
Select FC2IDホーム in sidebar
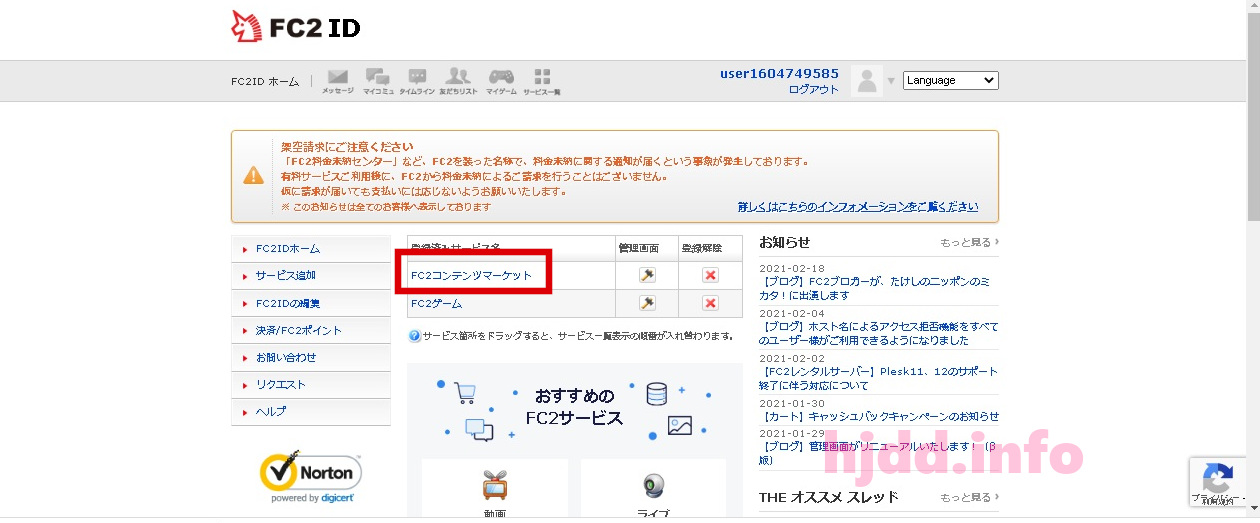(311, 249)
